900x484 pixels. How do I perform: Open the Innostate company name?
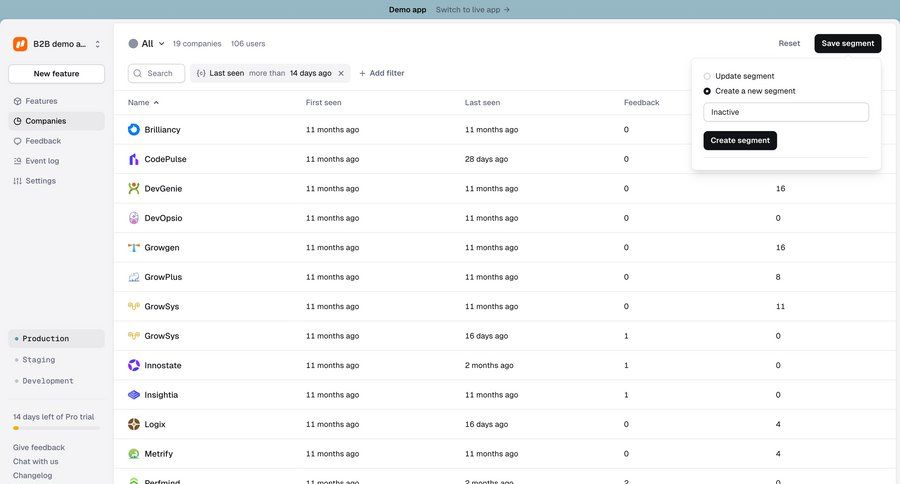163,365
